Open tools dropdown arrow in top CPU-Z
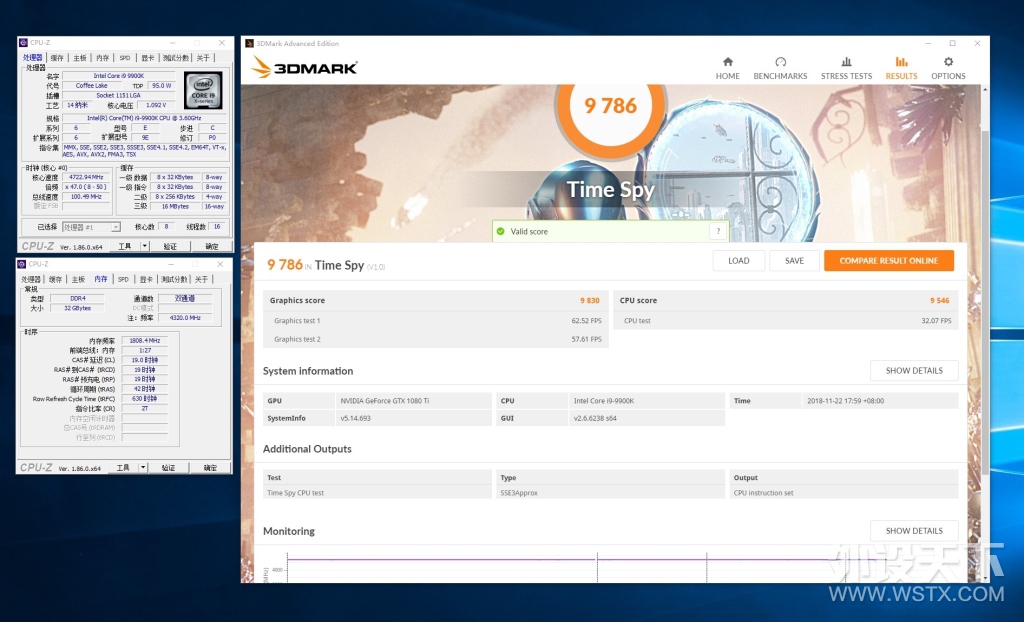 click(144, 246)
